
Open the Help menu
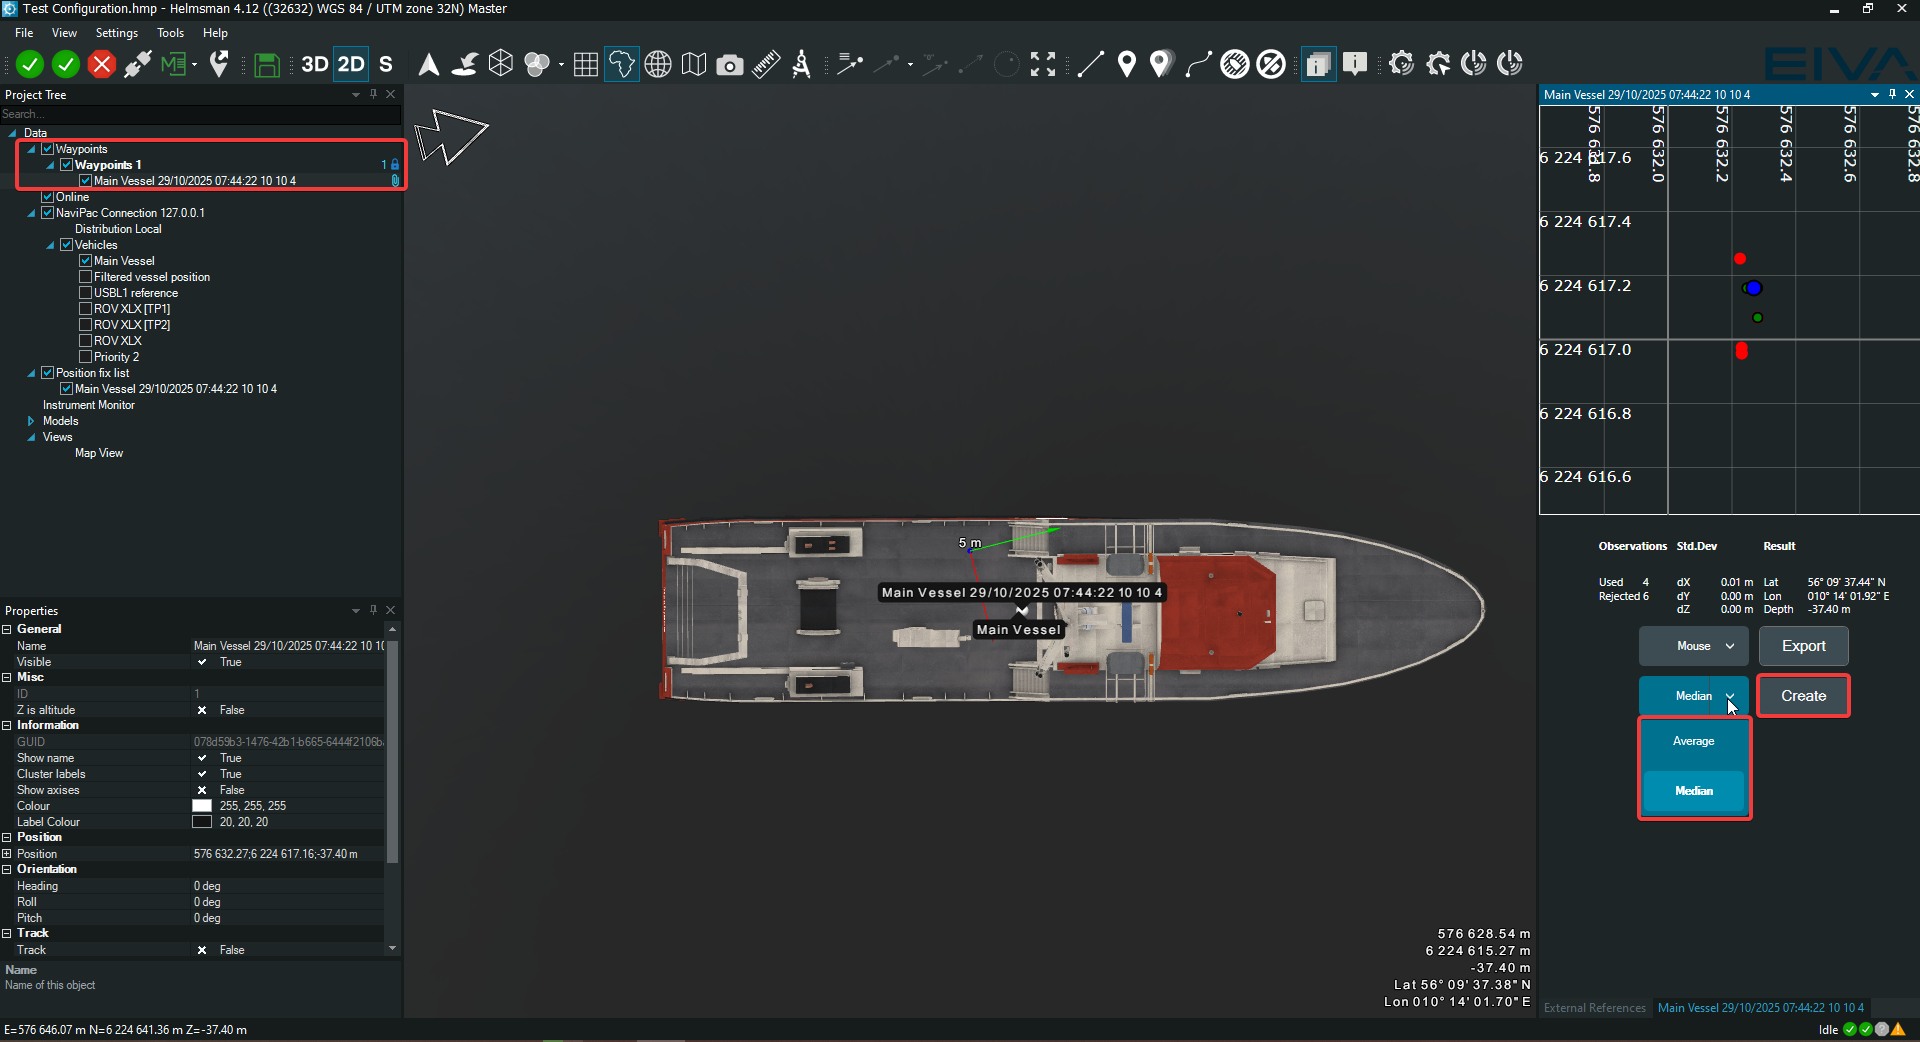(x=215, y=33)
